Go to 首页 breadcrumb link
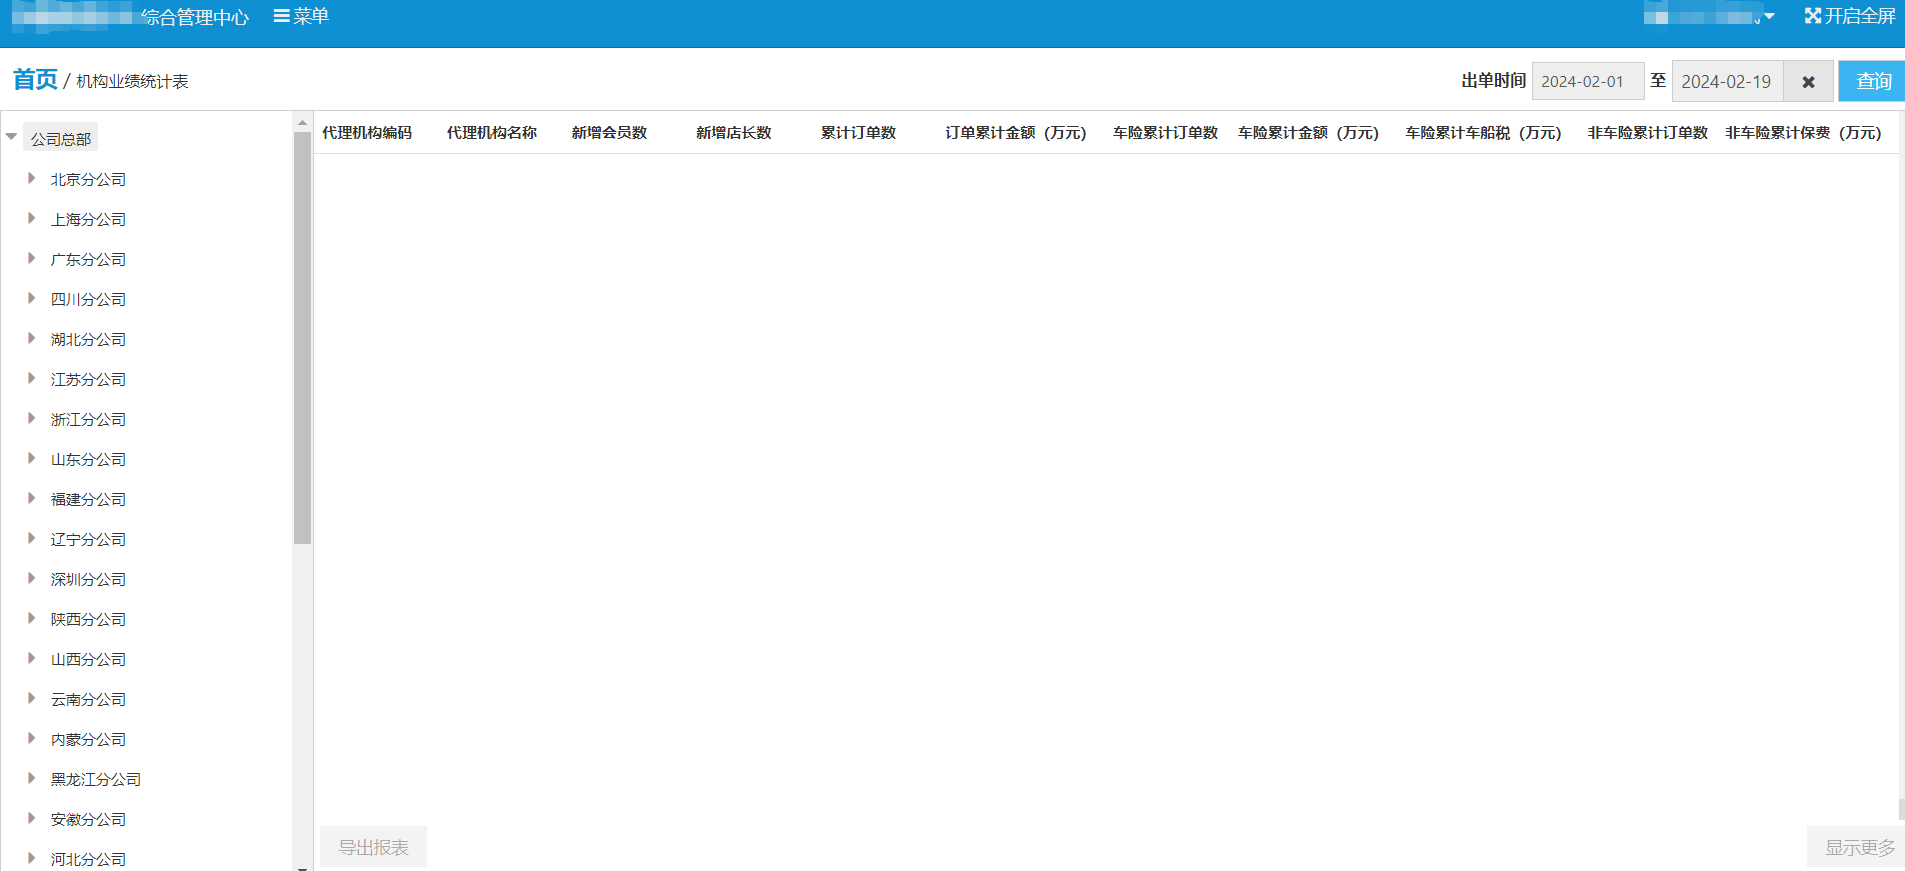The image size is (1905, 871). tap(35, 80)
